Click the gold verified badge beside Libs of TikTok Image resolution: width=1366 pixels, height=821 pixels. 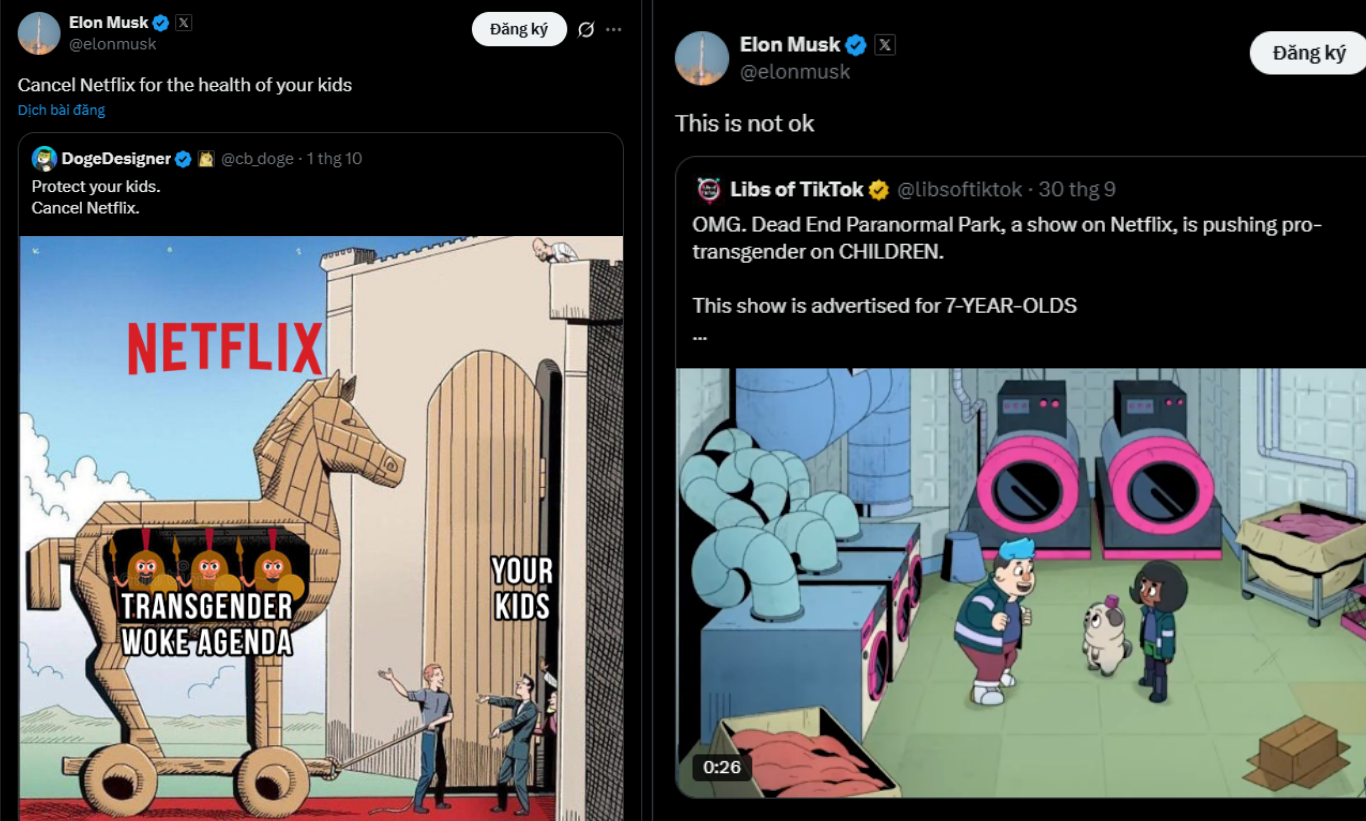coord(878,190)
